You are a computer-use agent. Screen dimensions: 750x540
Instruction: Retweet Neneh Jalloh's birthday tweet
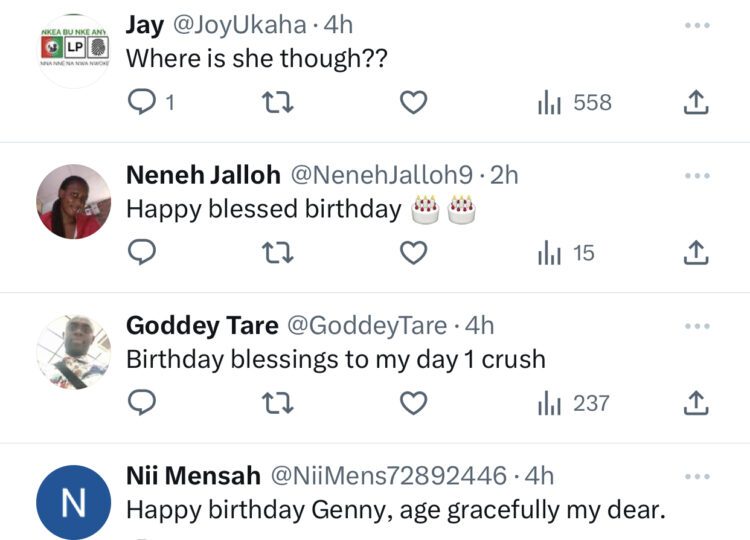point(282,253)
